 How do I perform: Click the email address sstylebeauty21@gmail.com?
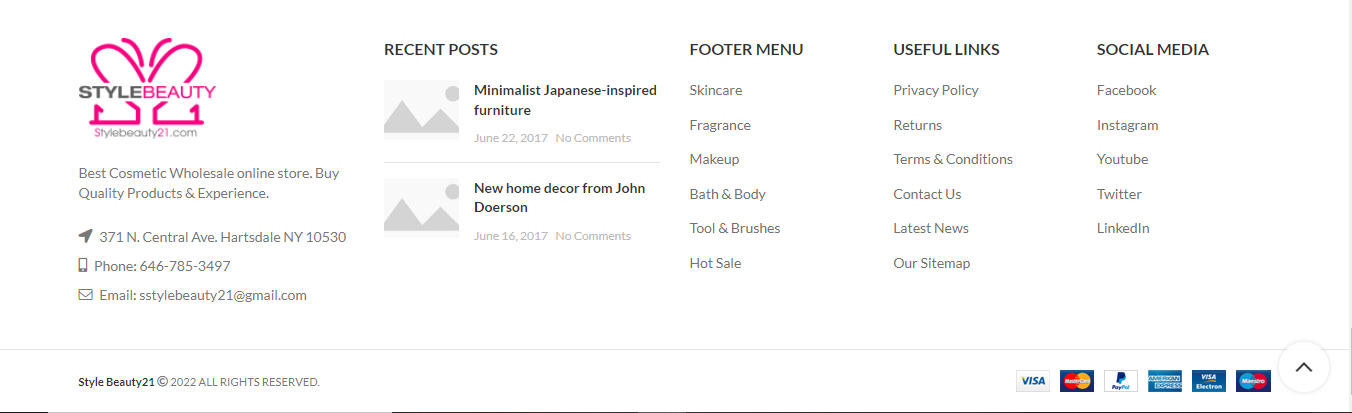pos(223,295)
